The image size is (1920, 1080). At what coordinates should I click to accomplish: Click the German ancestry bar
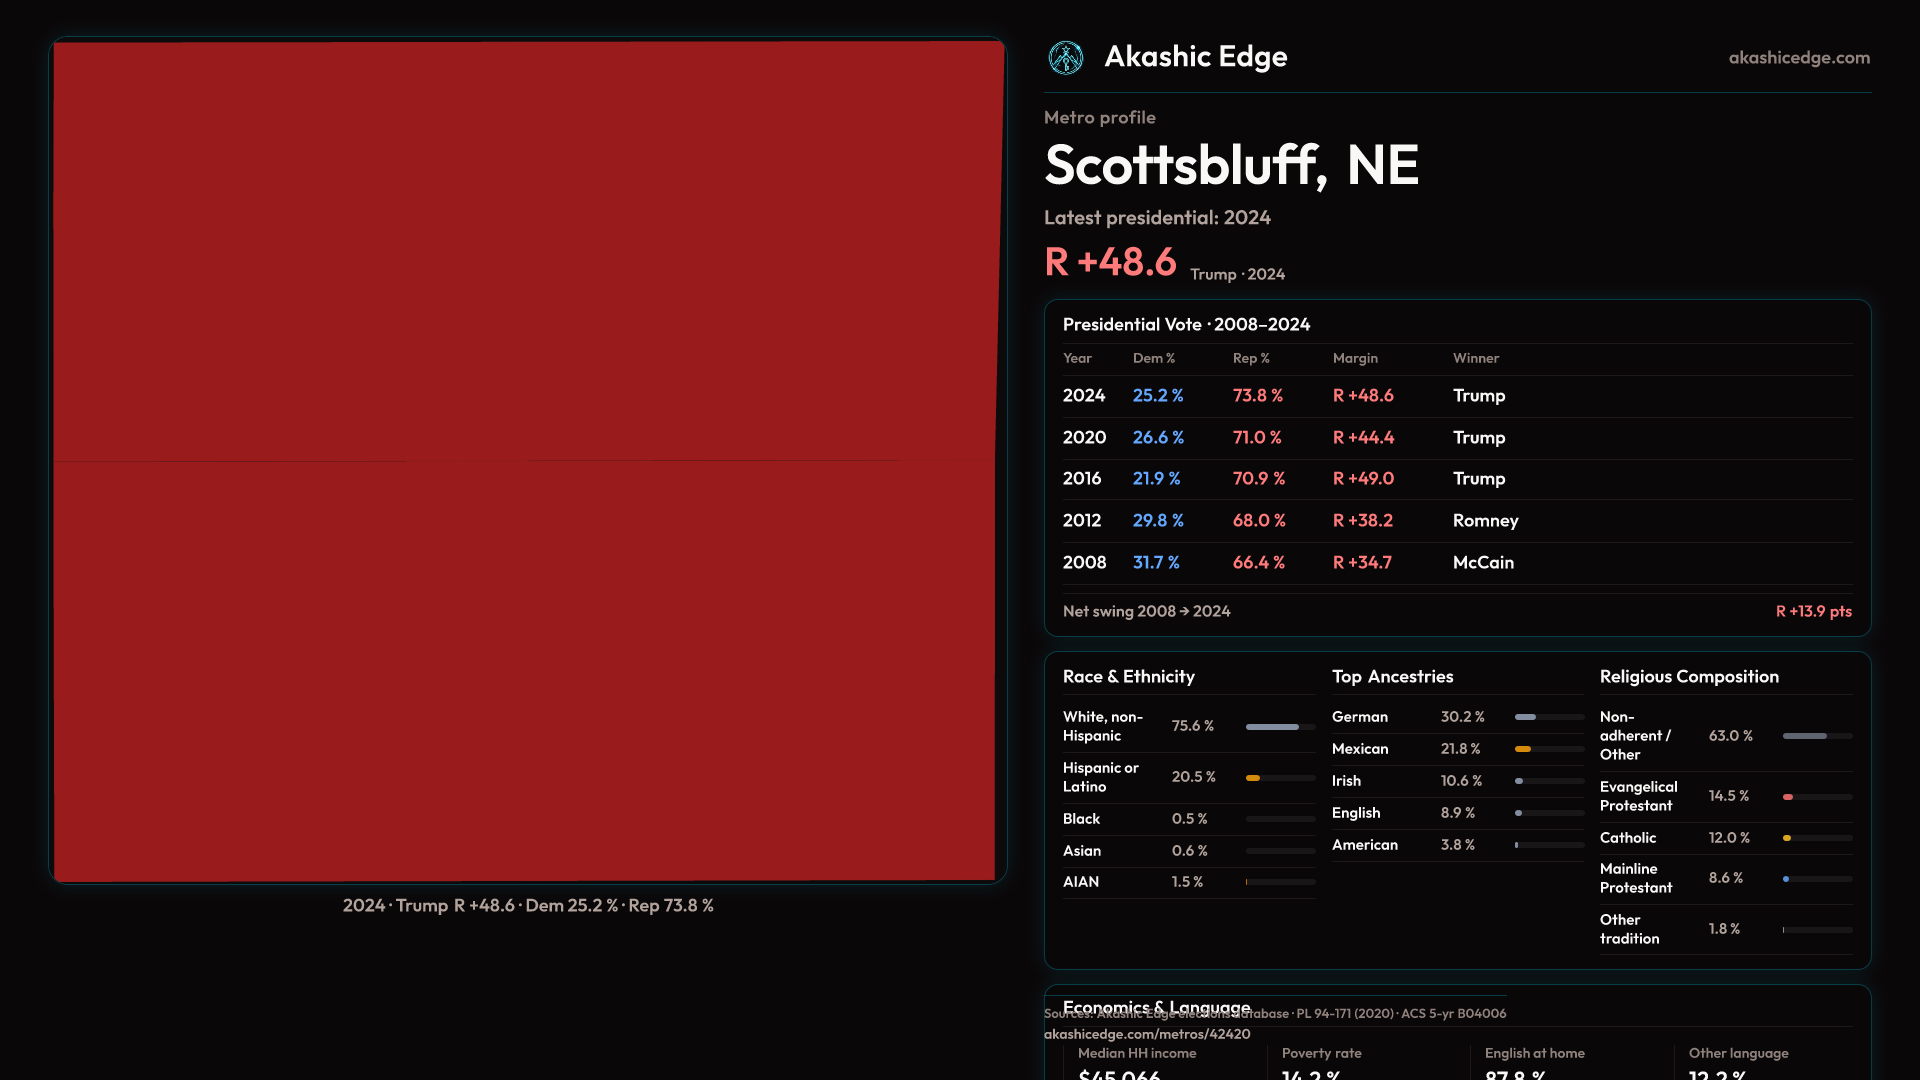(1526, 717)
